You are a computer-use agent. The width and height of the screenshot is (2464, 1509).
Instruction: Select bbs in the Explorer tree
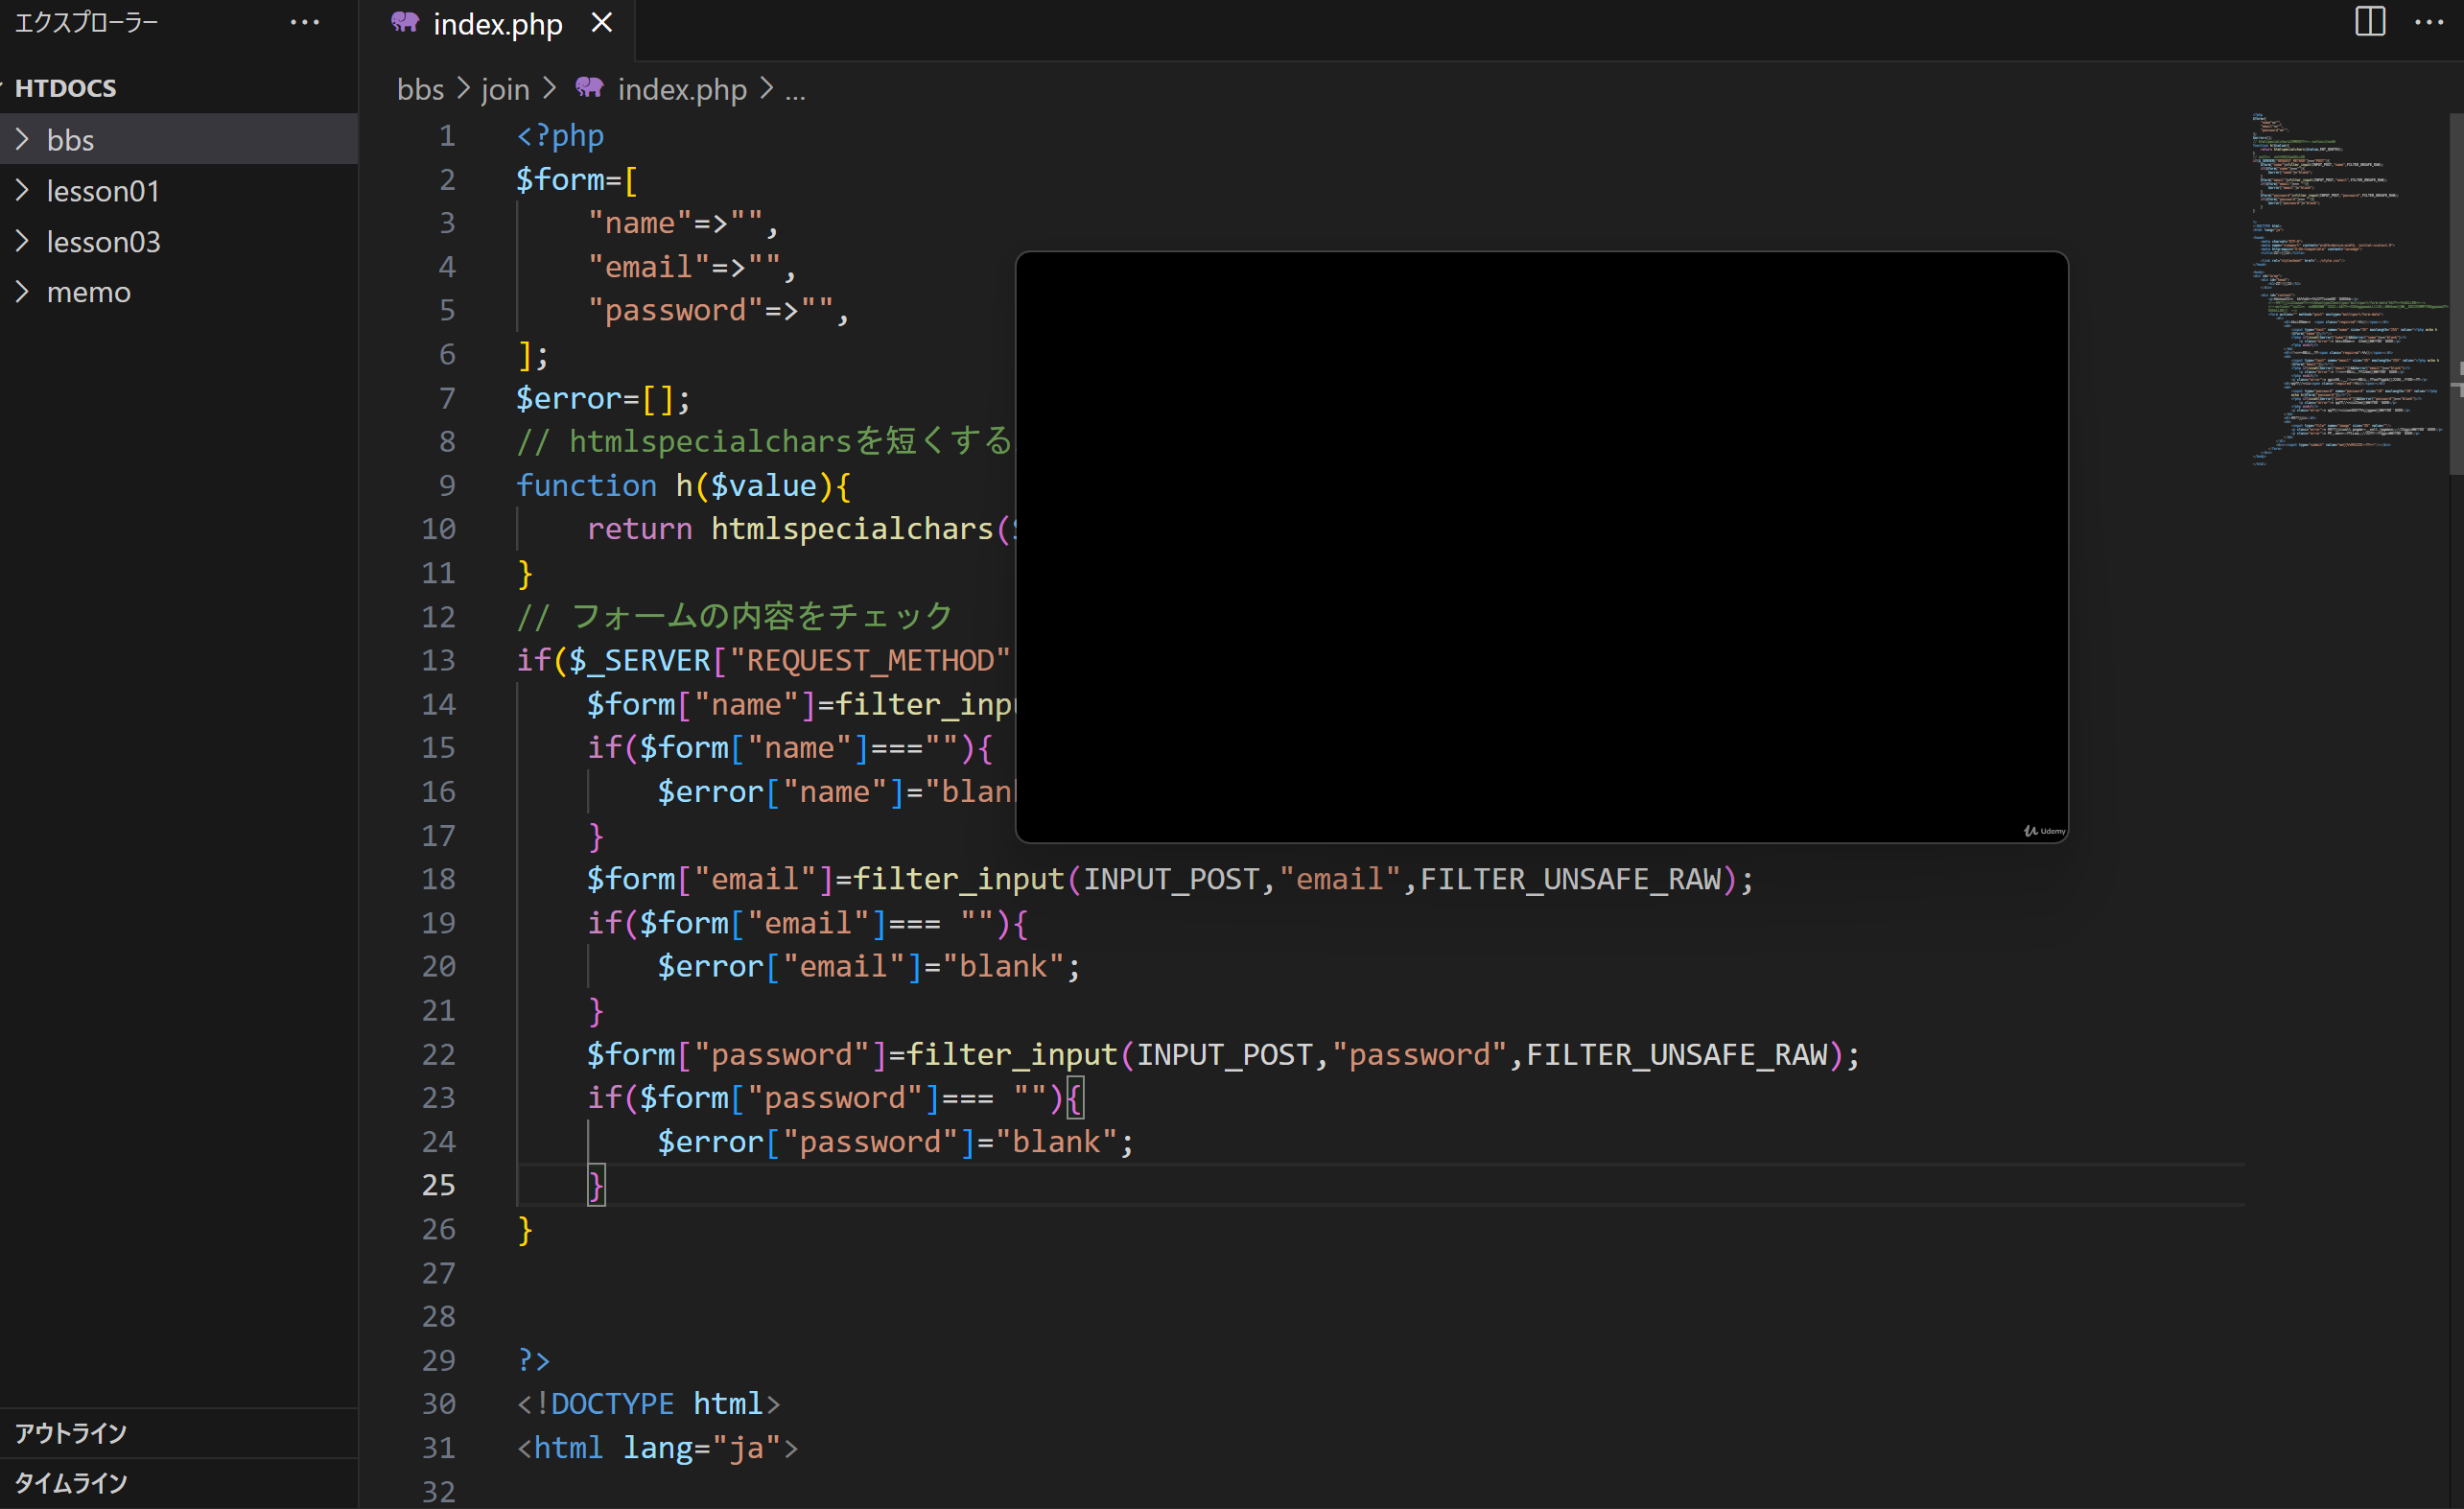click(70, 139)
